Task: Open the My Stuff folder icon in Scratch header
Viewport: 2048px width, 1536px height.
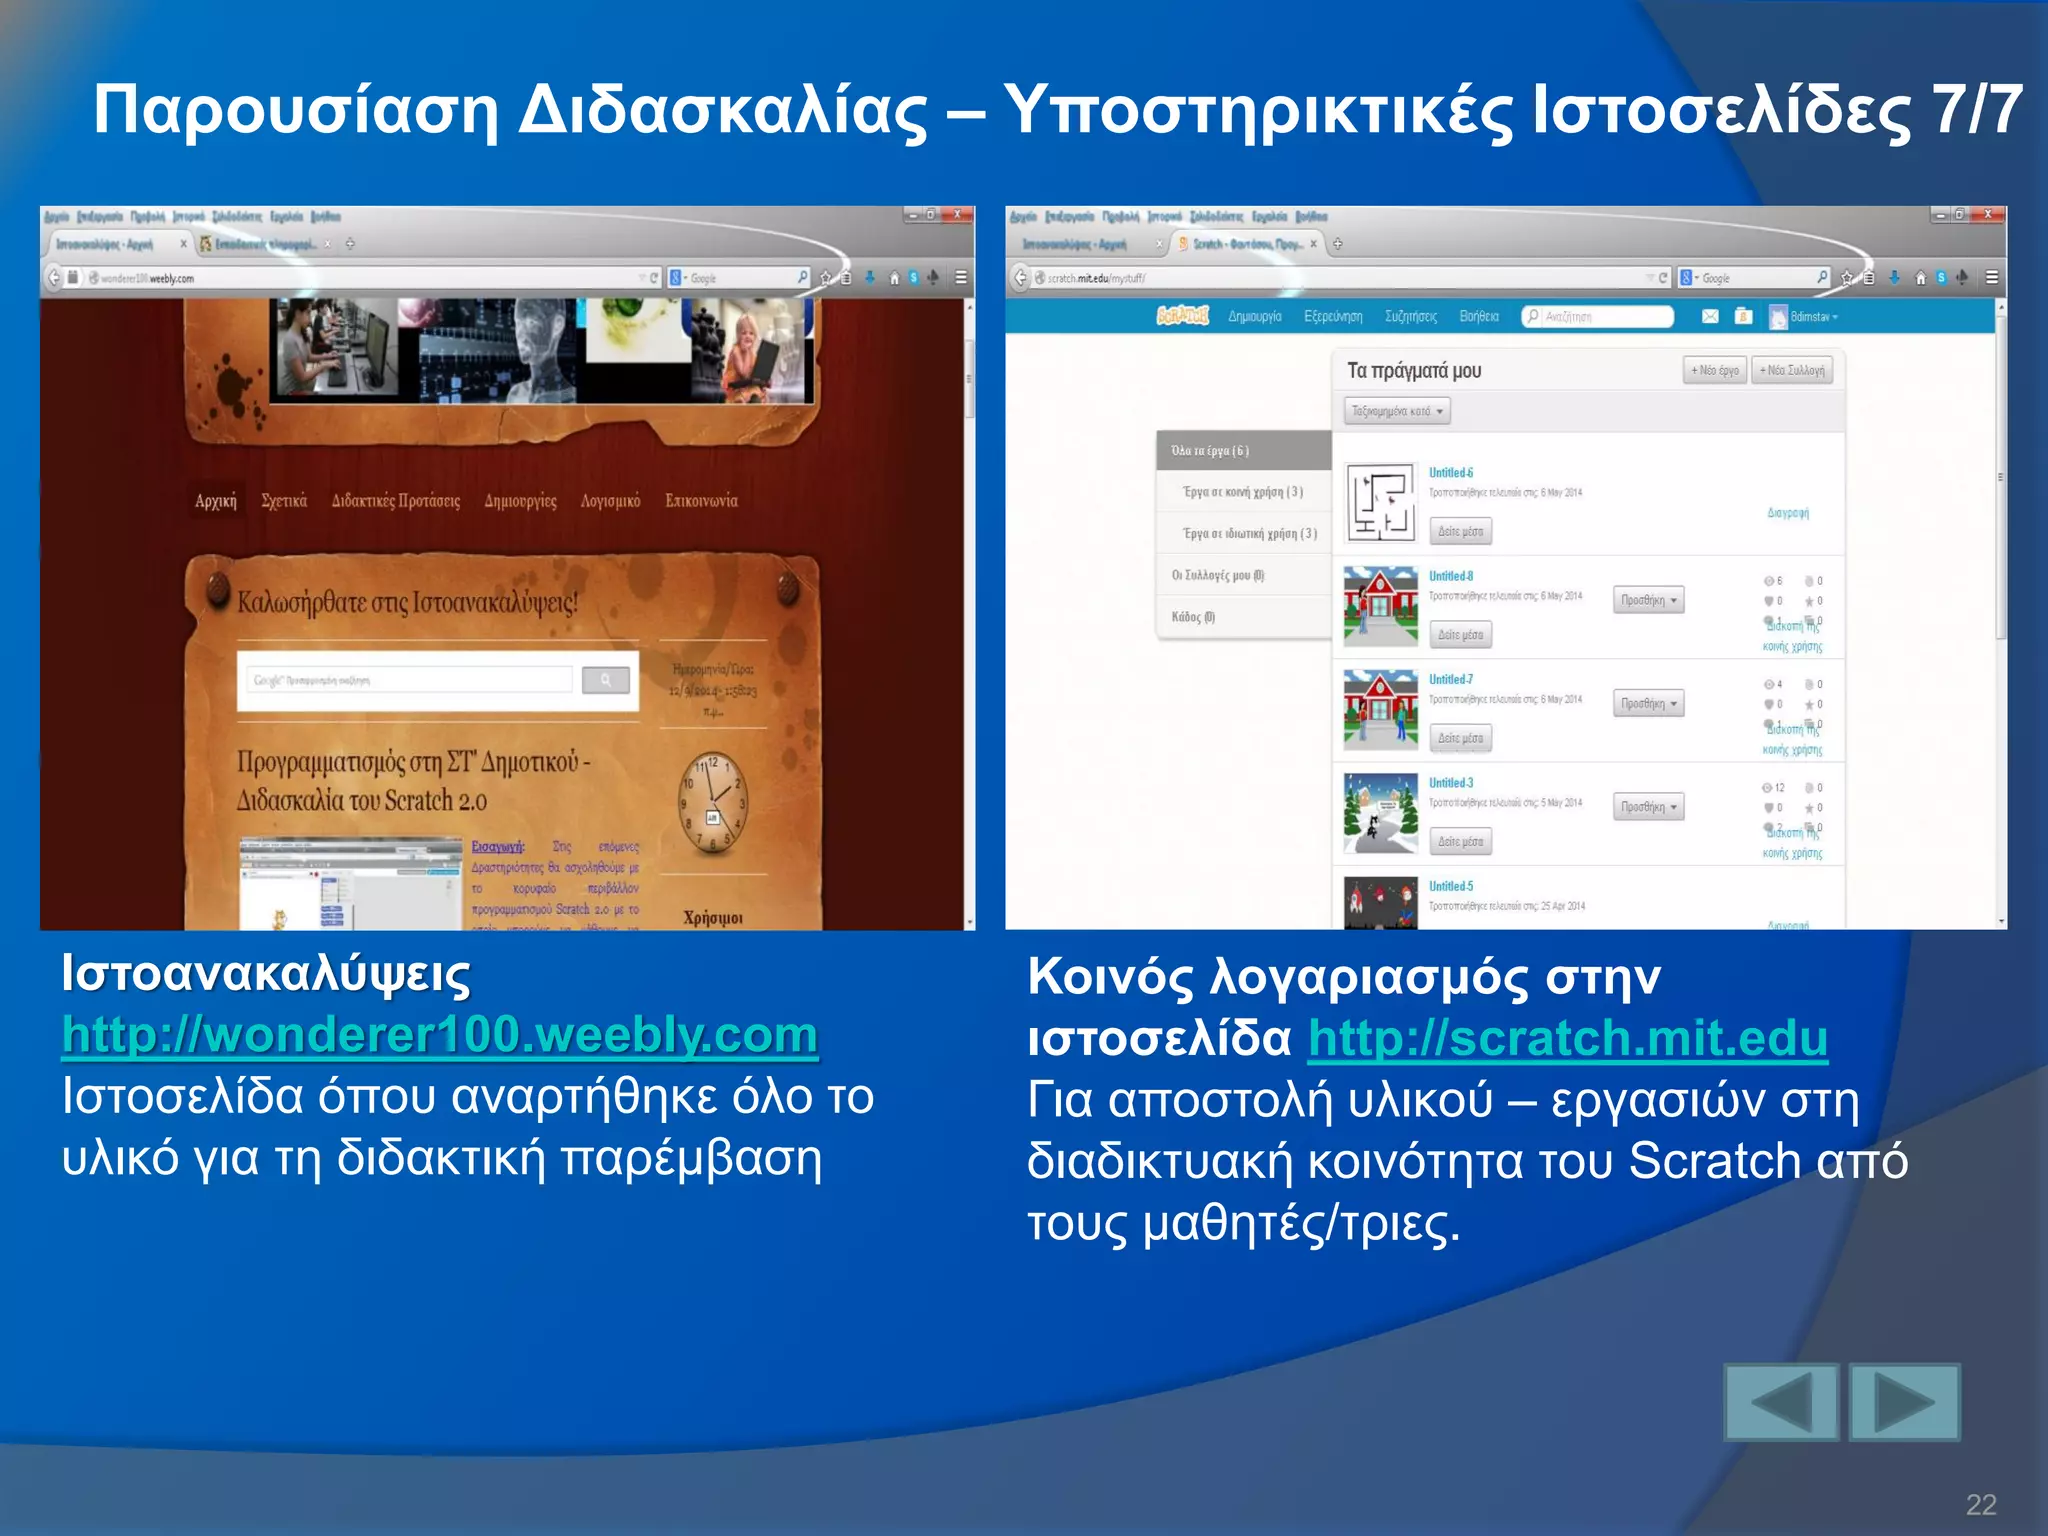Action: pyautogui.click(x=1743, y=317)
